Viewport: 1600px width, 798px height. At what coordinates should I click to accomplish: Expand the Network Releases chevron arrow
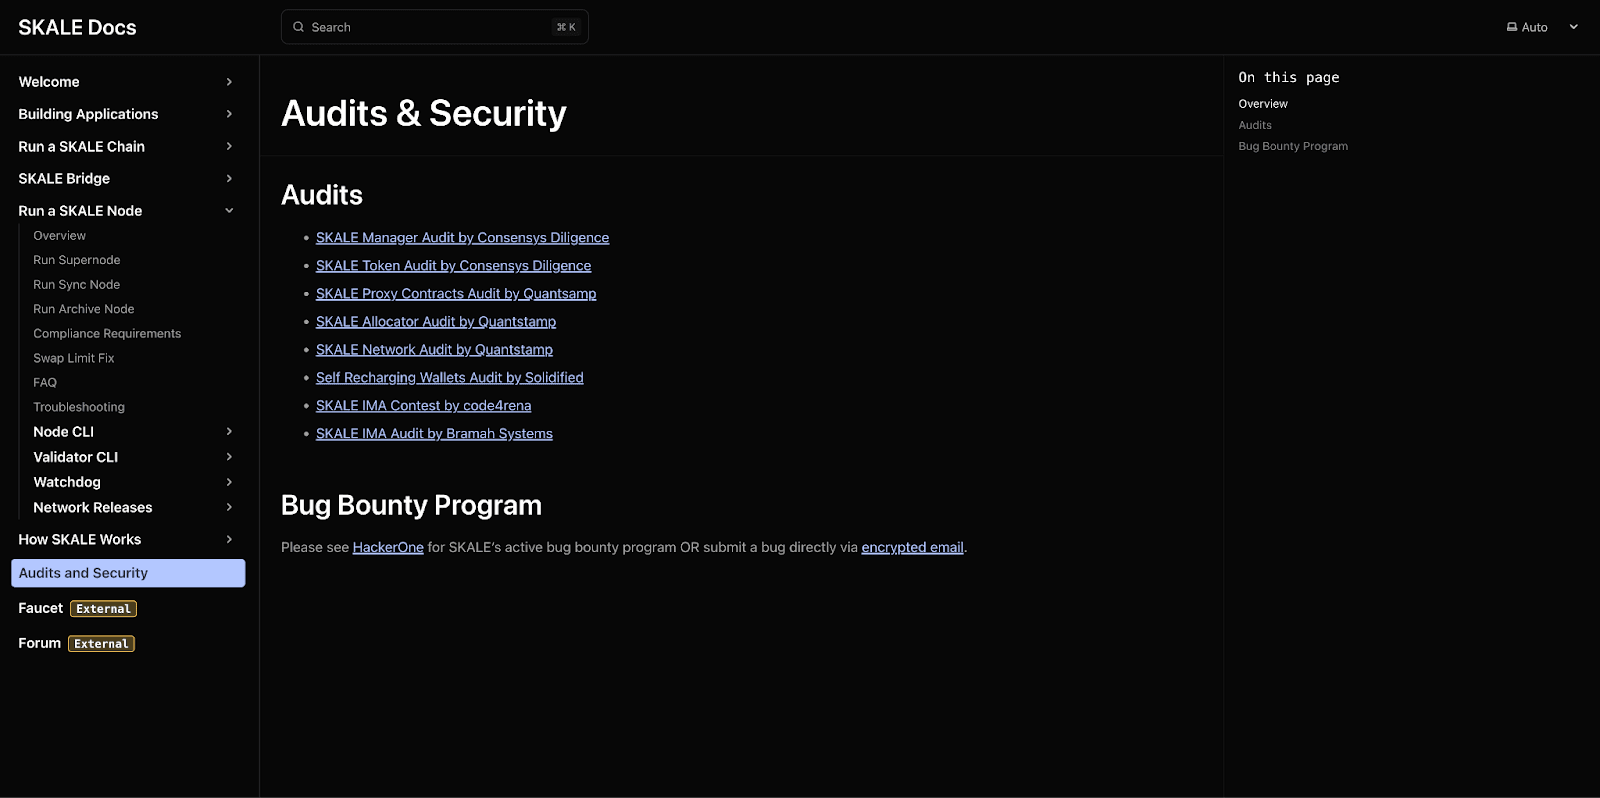pos(229,508)
